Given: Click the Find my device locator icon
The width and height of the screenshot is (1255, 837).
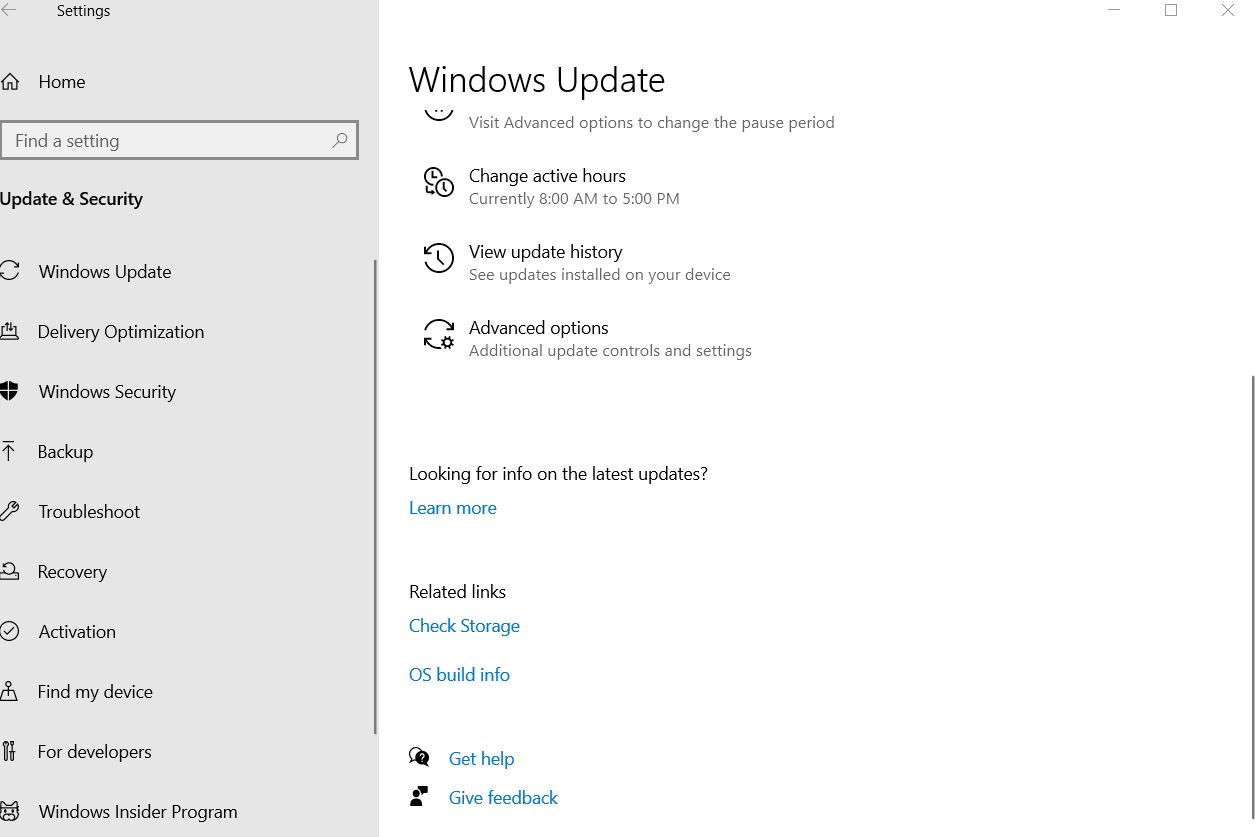Looking at the screenshot, I should [x=13, y=691].
